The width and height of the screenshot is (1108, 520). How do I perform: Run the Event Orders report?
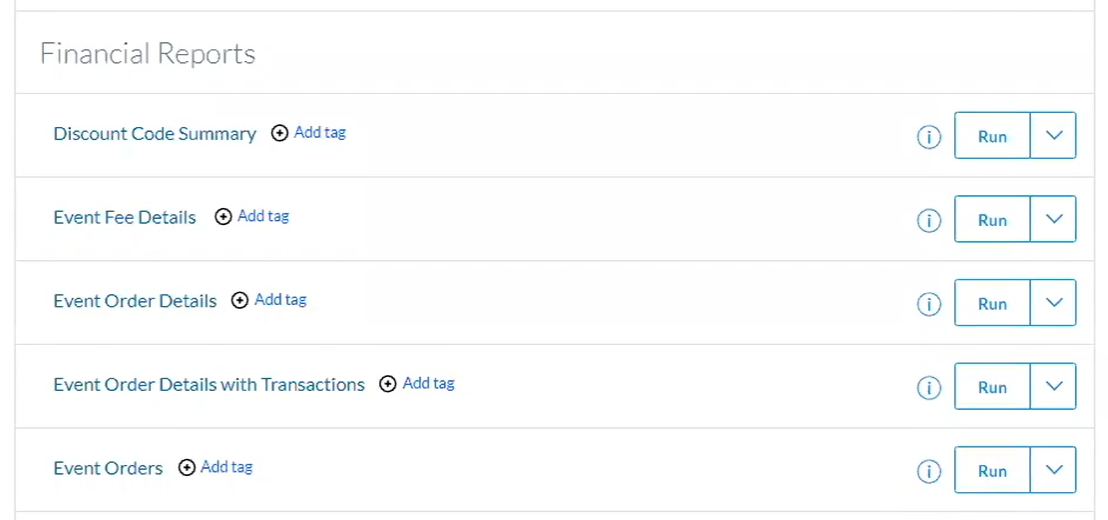(992, 469)
